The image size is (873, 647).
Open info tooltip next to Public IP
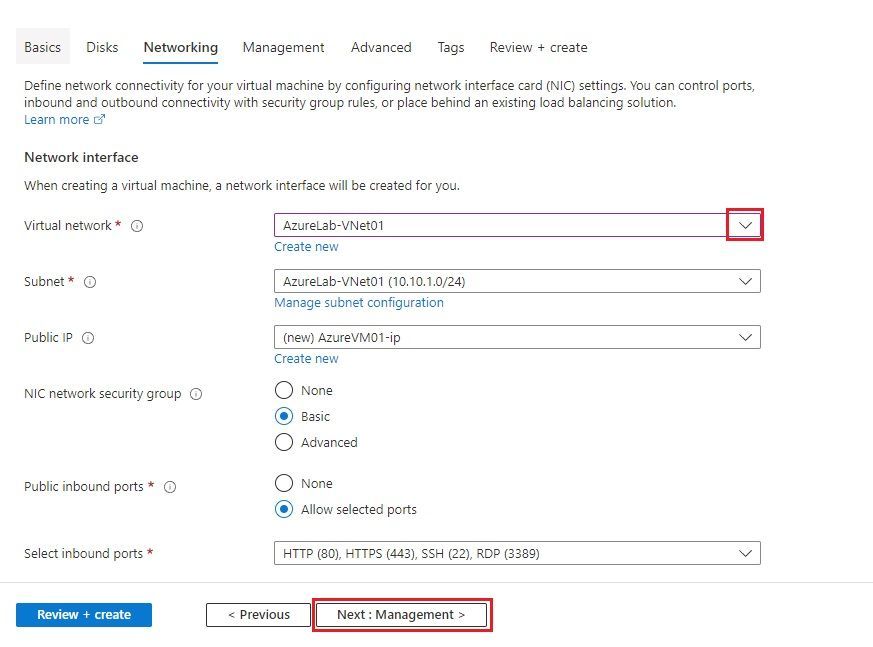coord(88,338)
